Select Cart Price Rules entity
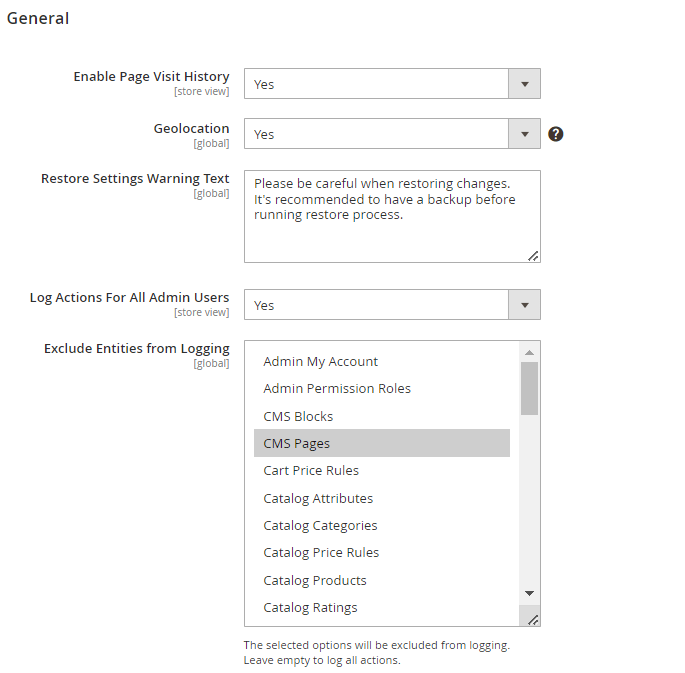685x673 pixels. click(381, 470)
